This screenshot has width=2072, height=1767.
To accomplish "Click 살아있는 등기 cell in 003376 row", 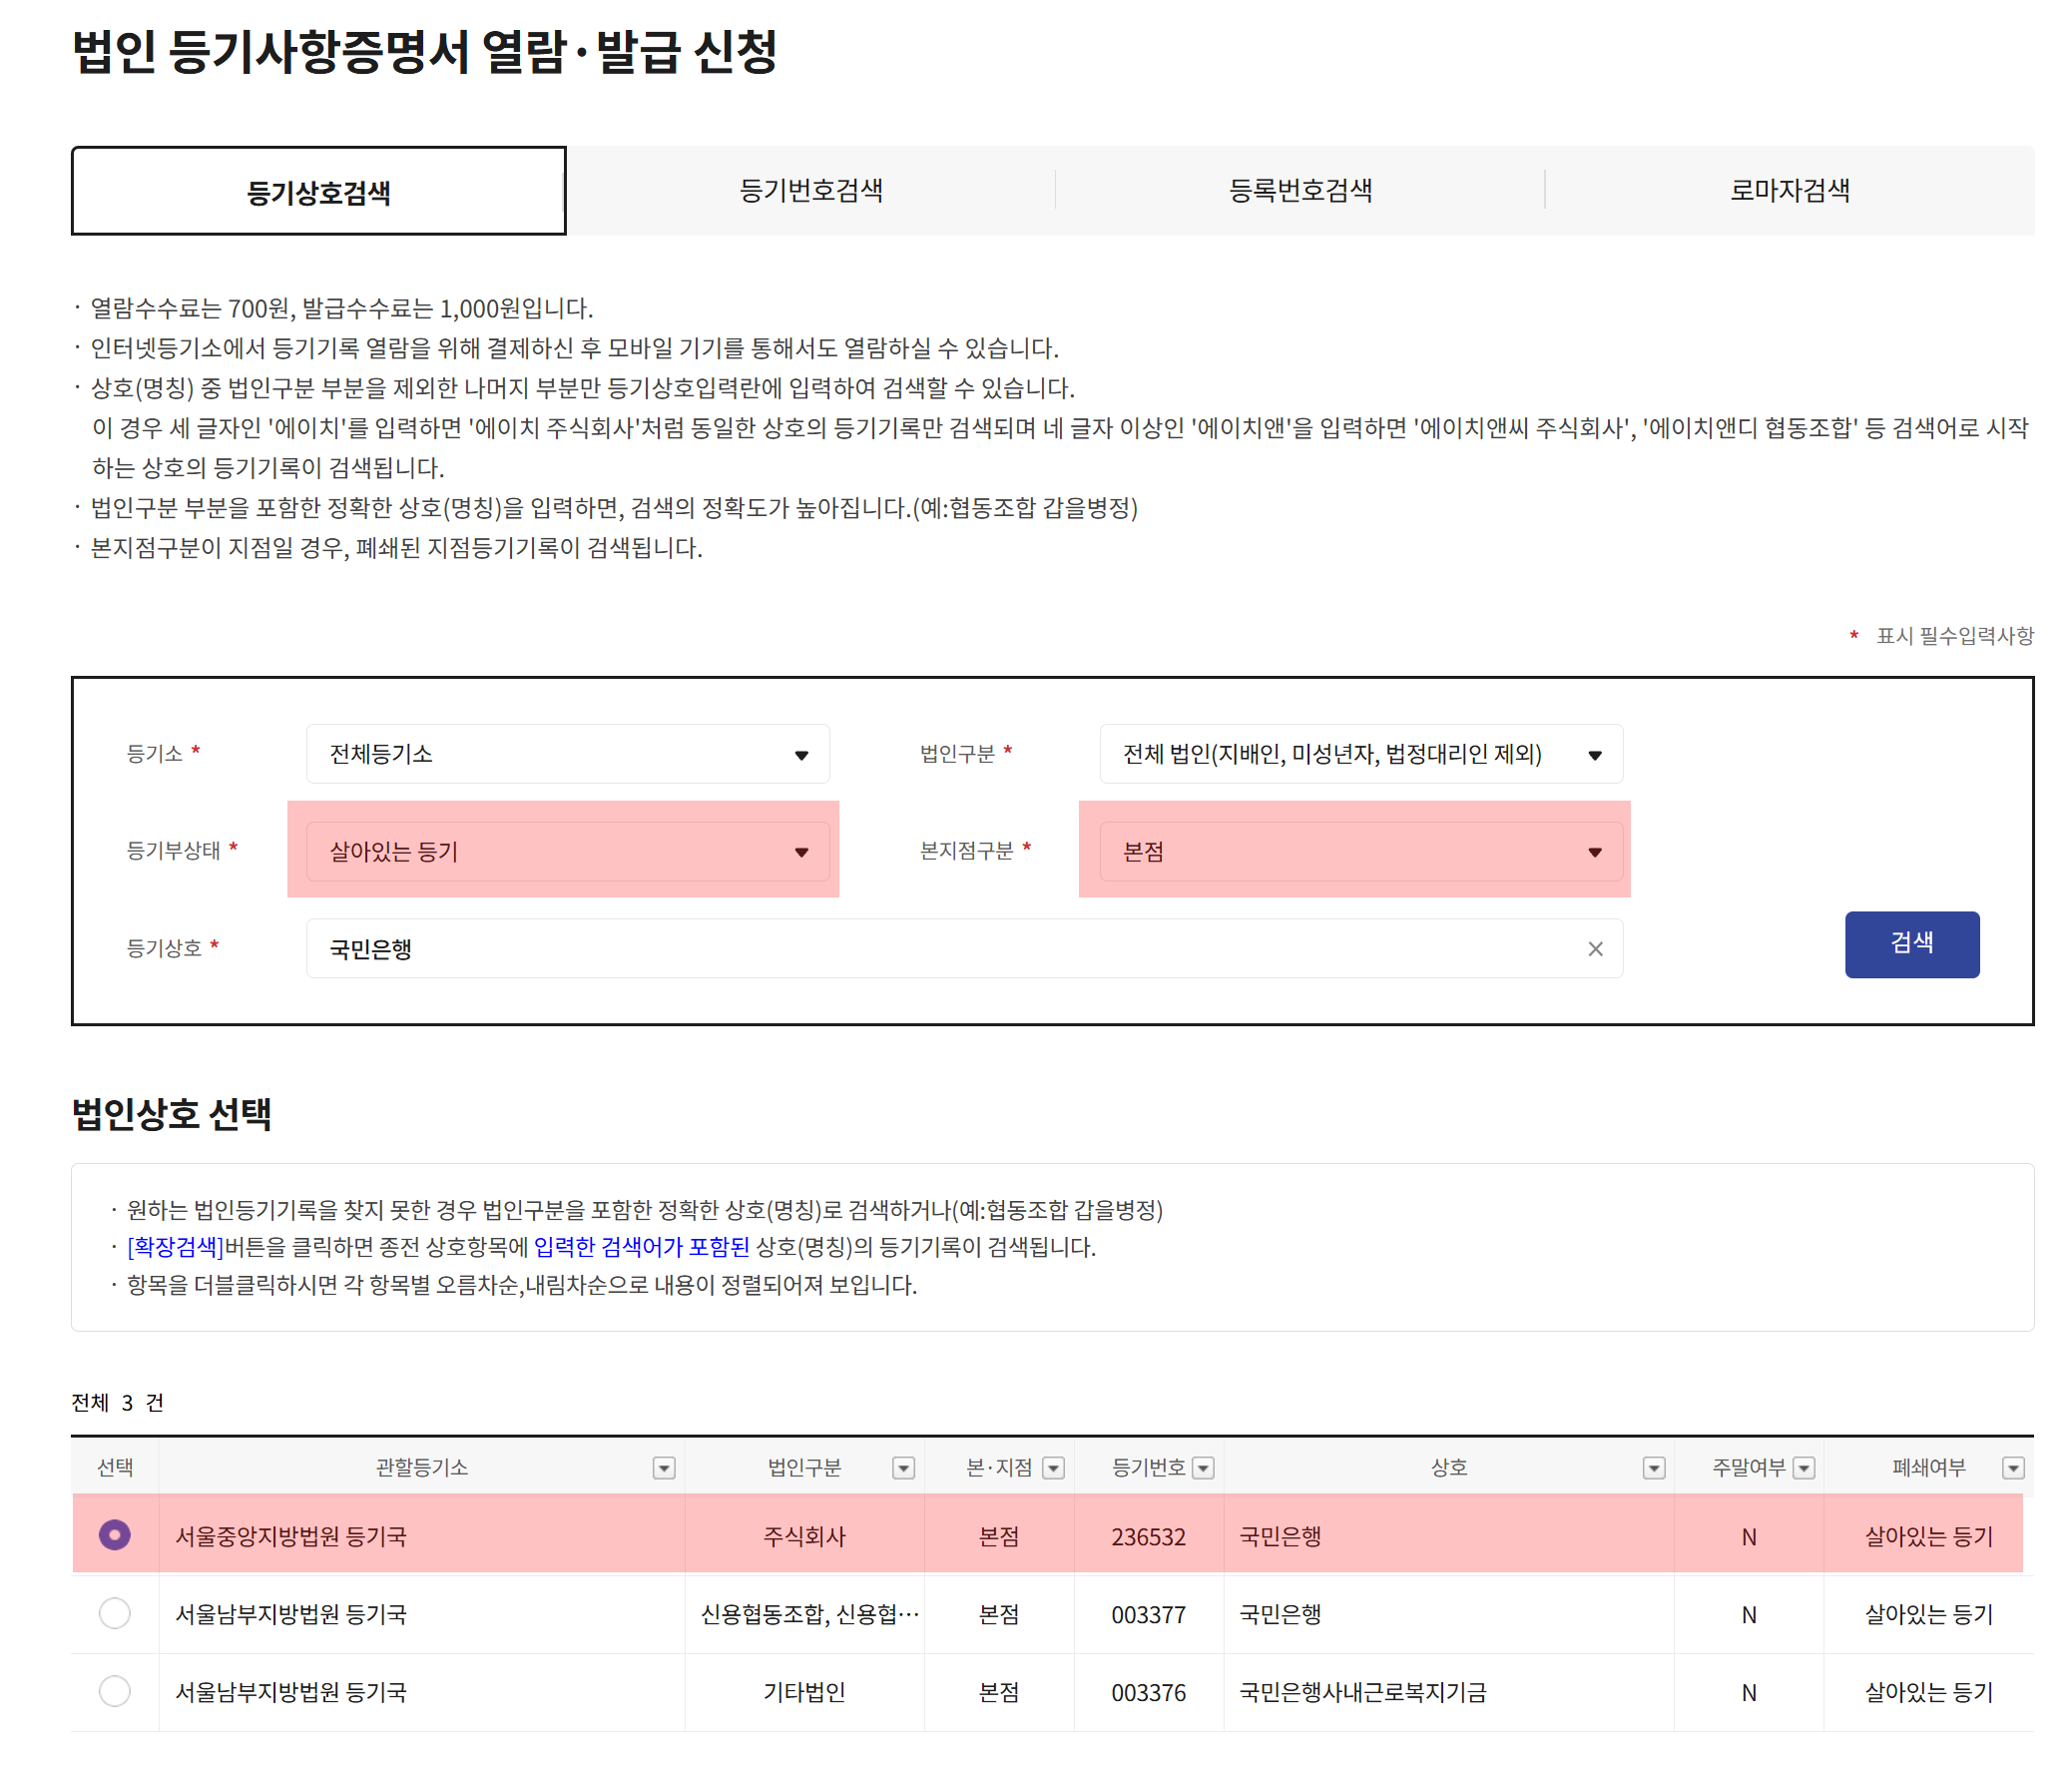I will point(1928,1693).
